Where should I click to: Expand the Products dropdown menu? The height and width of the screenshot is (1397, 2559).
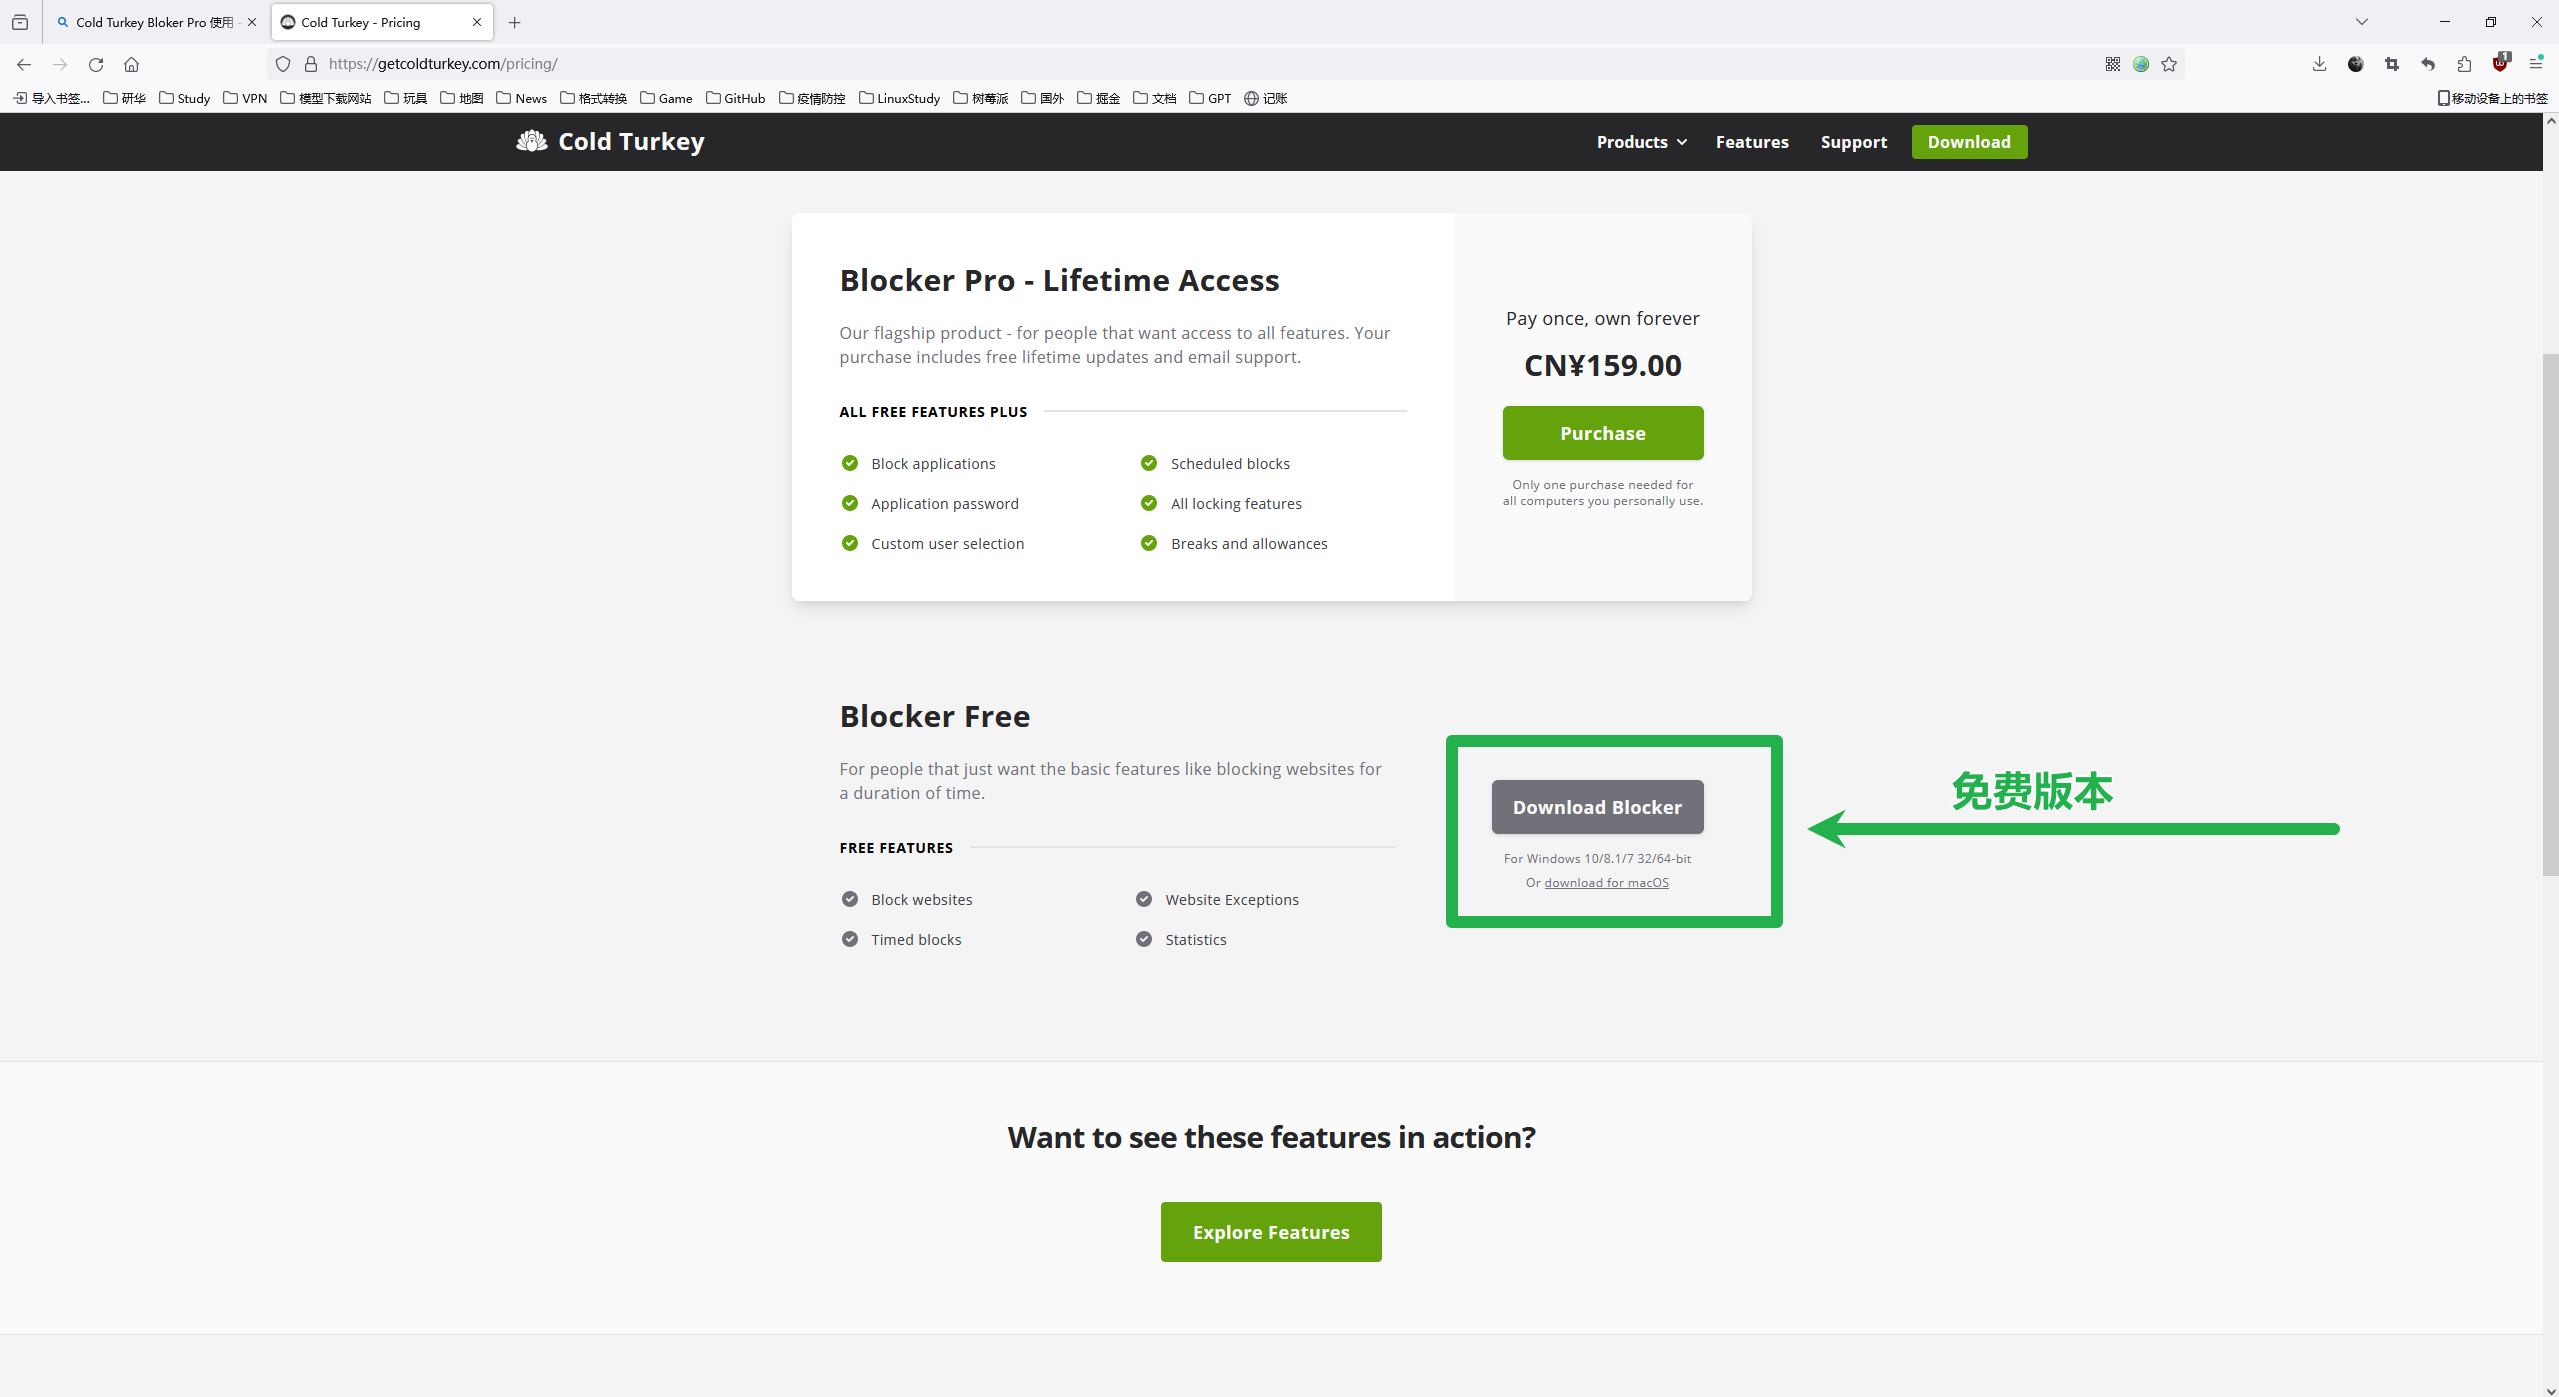pyautogui.click(x=1641, y=142)
